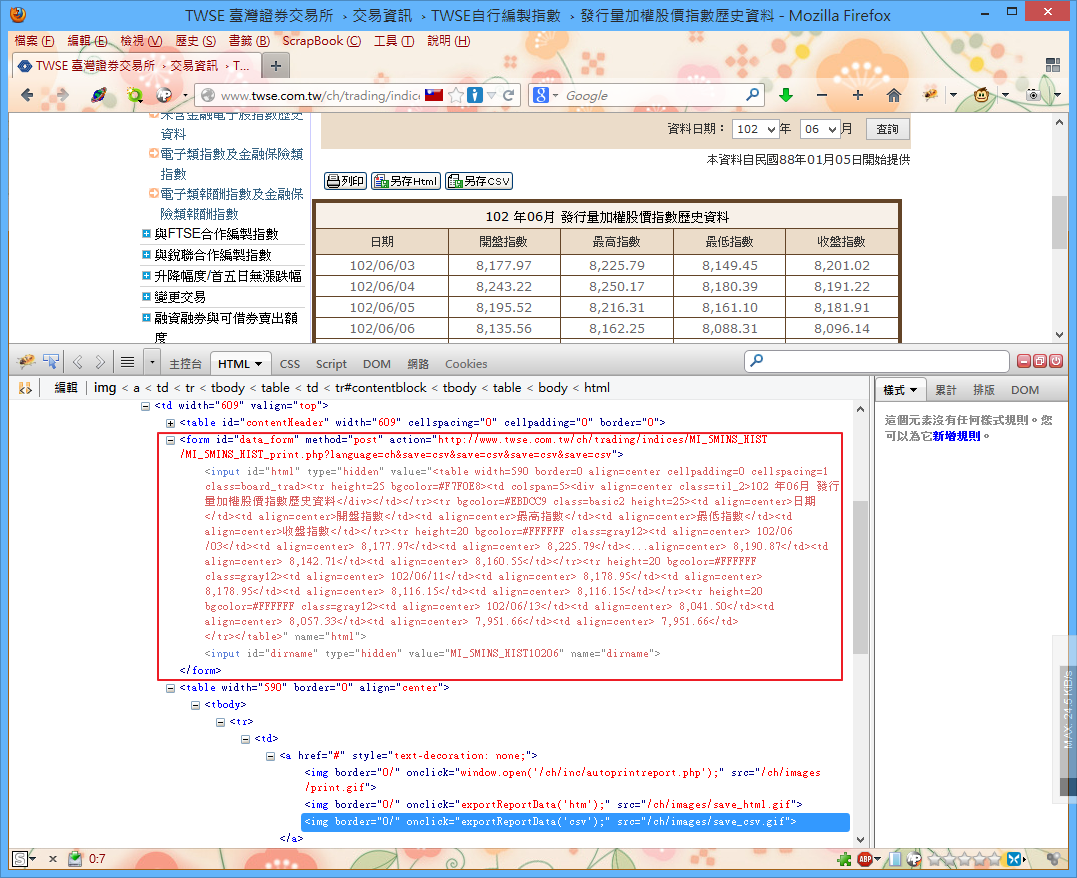The image size is (1077, 878).
Task: Collapse the data_form form node
Action: (x=170, y=440)
